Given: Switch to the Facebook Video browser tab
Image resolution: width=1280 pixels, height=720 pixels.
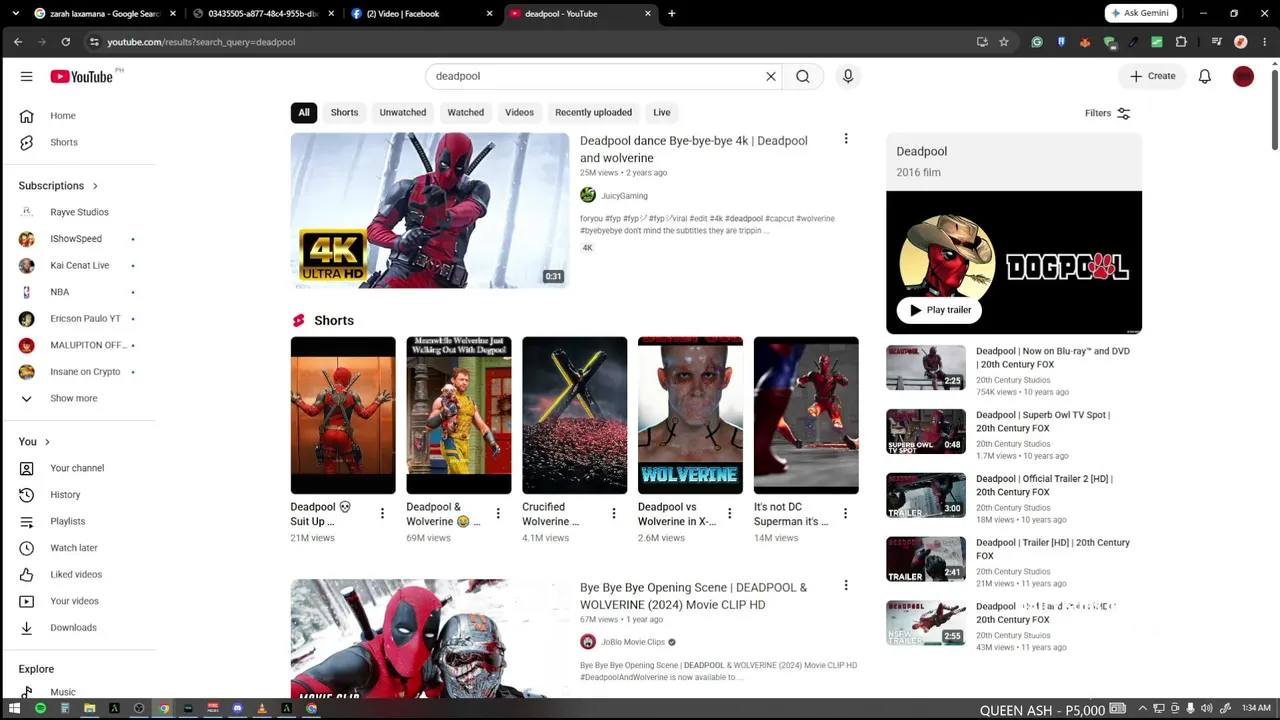Looking at the screenshot, I should click(420, 14).
